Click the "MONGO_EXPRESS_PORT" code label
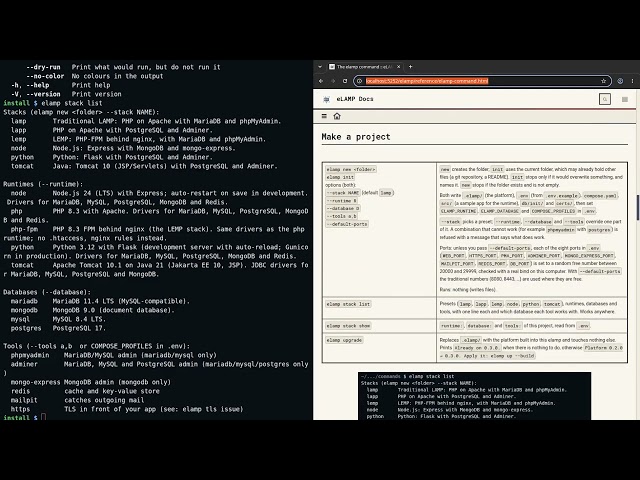 [x=589, y=256]
